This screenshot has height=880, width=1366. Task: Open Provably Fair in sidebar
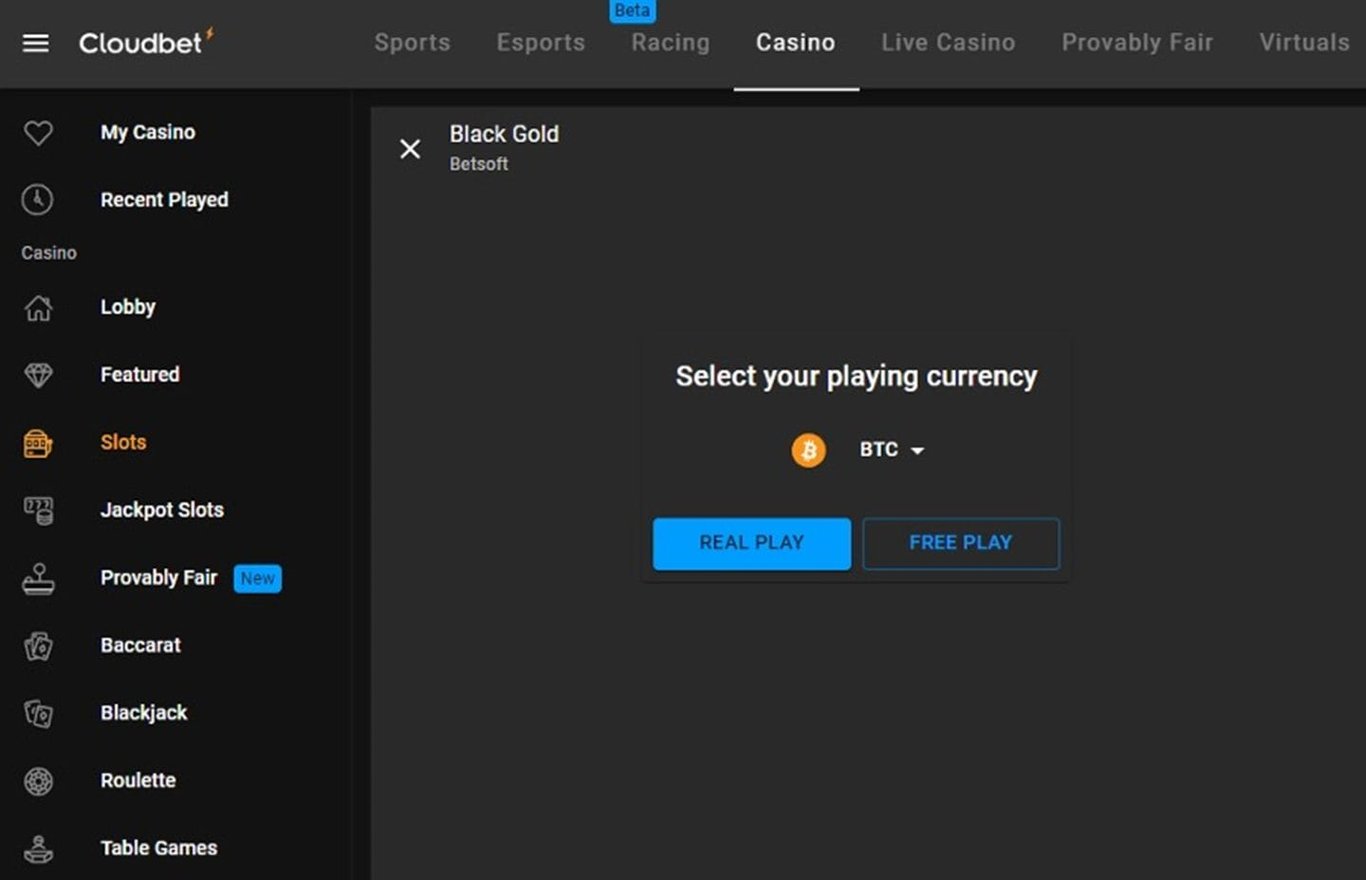pyautogui.click(x=159, y=578)
